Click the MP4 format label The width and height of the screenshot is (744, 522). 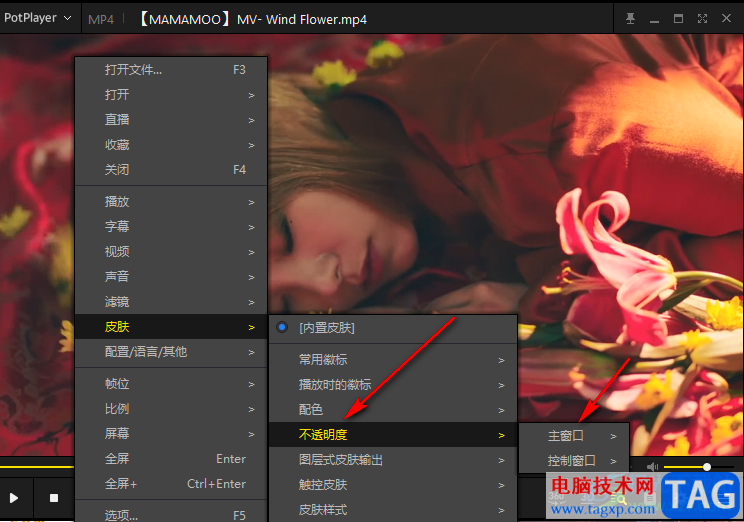(x=101, y=19)
